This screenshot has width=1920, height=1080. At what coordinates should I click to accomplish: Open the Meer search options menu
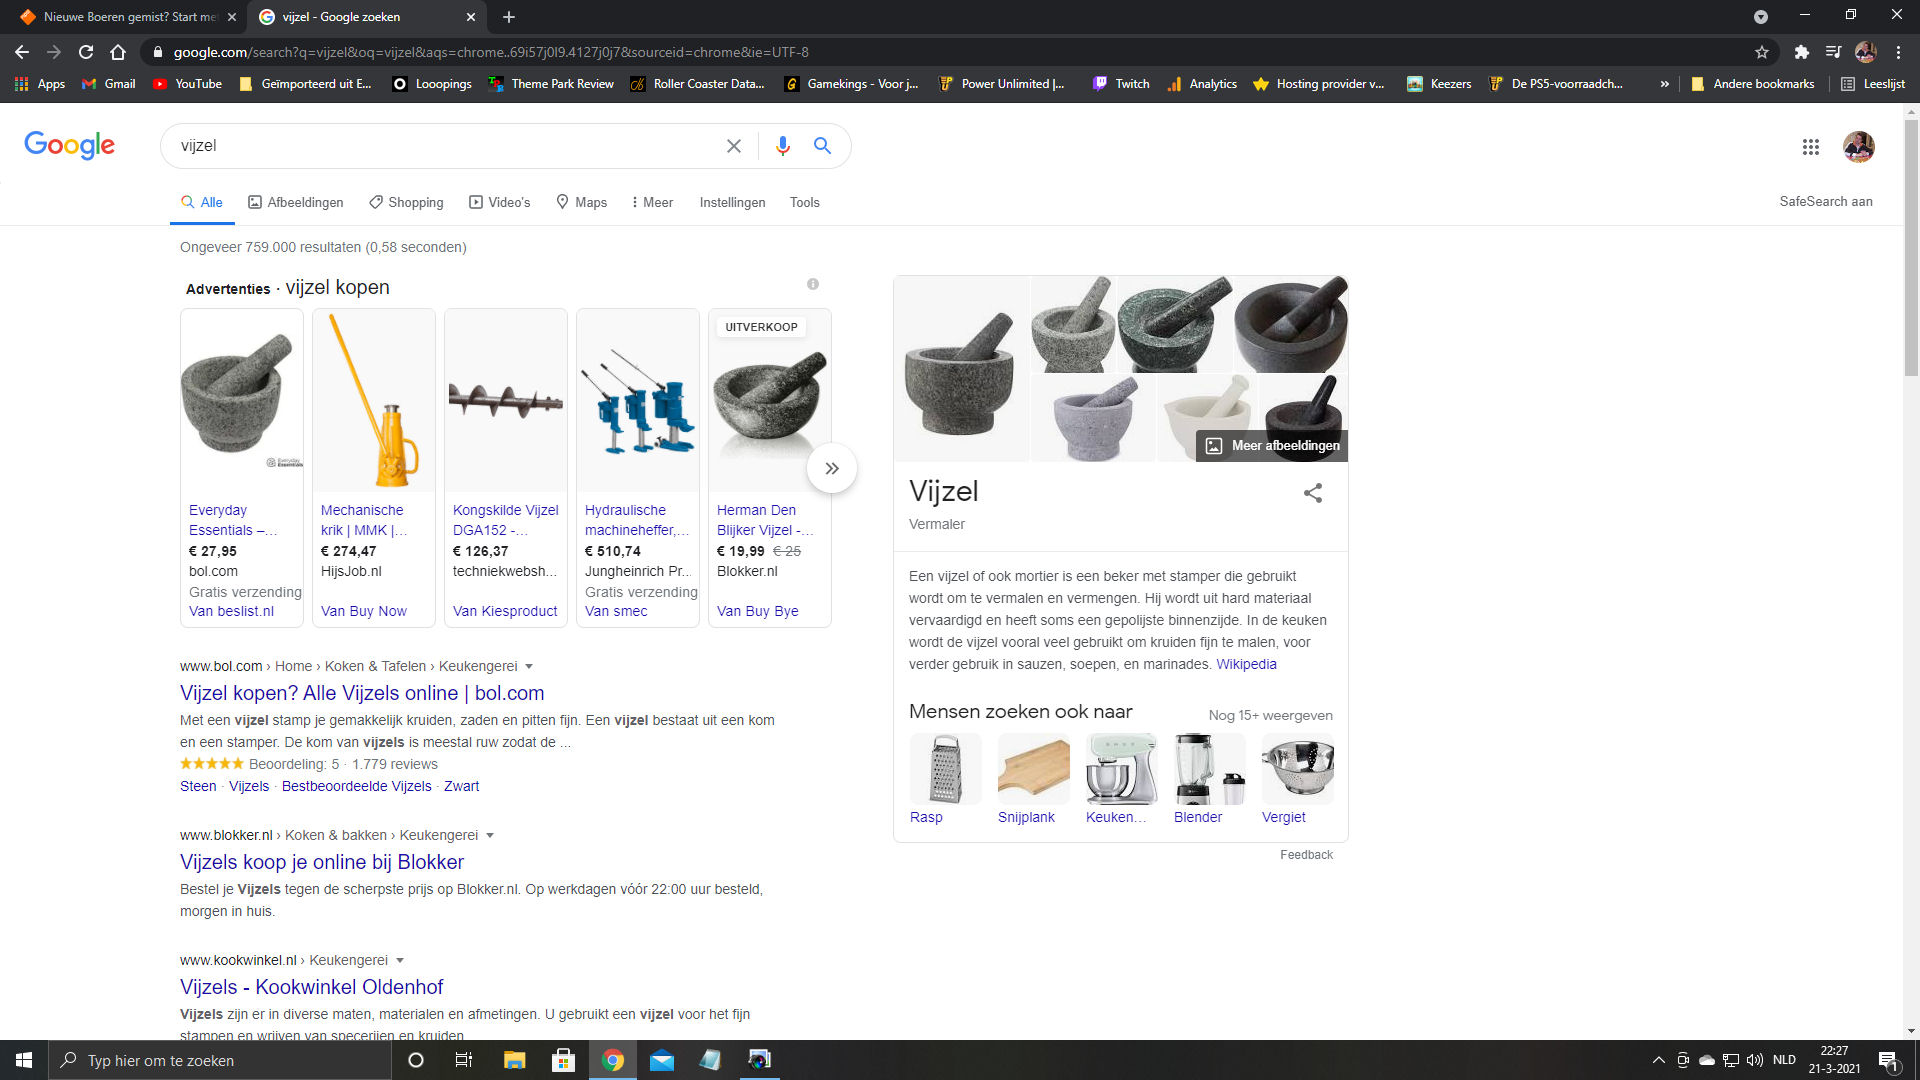(x=652, y=202)
